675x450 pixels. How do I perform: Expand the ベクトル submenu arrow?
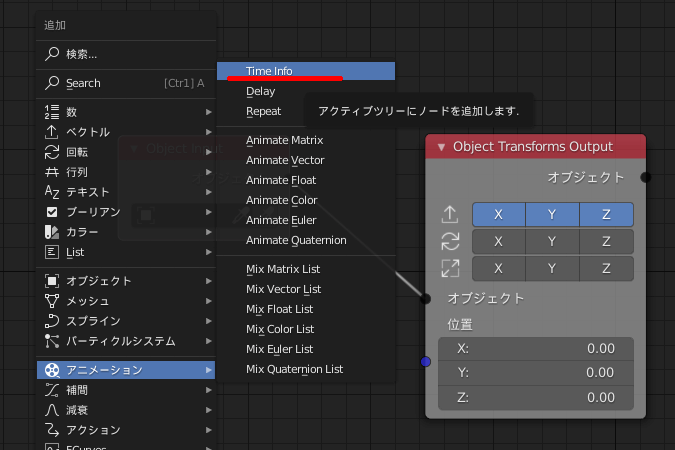[209, 132]
